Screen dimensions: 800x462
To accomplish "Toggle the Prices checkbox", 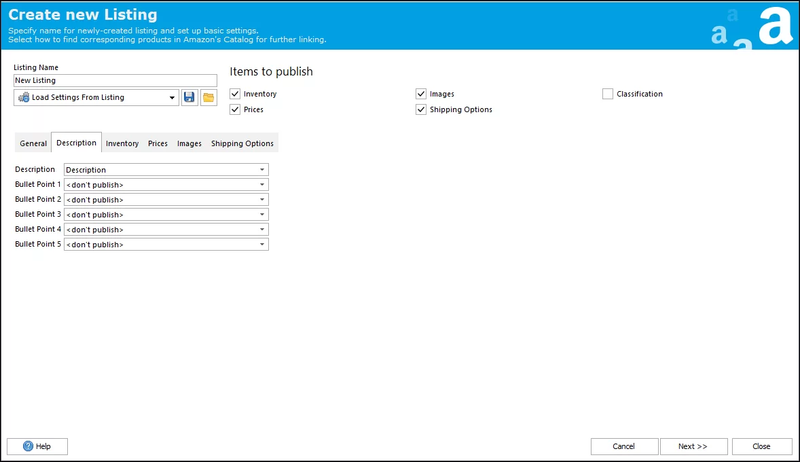I will tap(236, 109).
